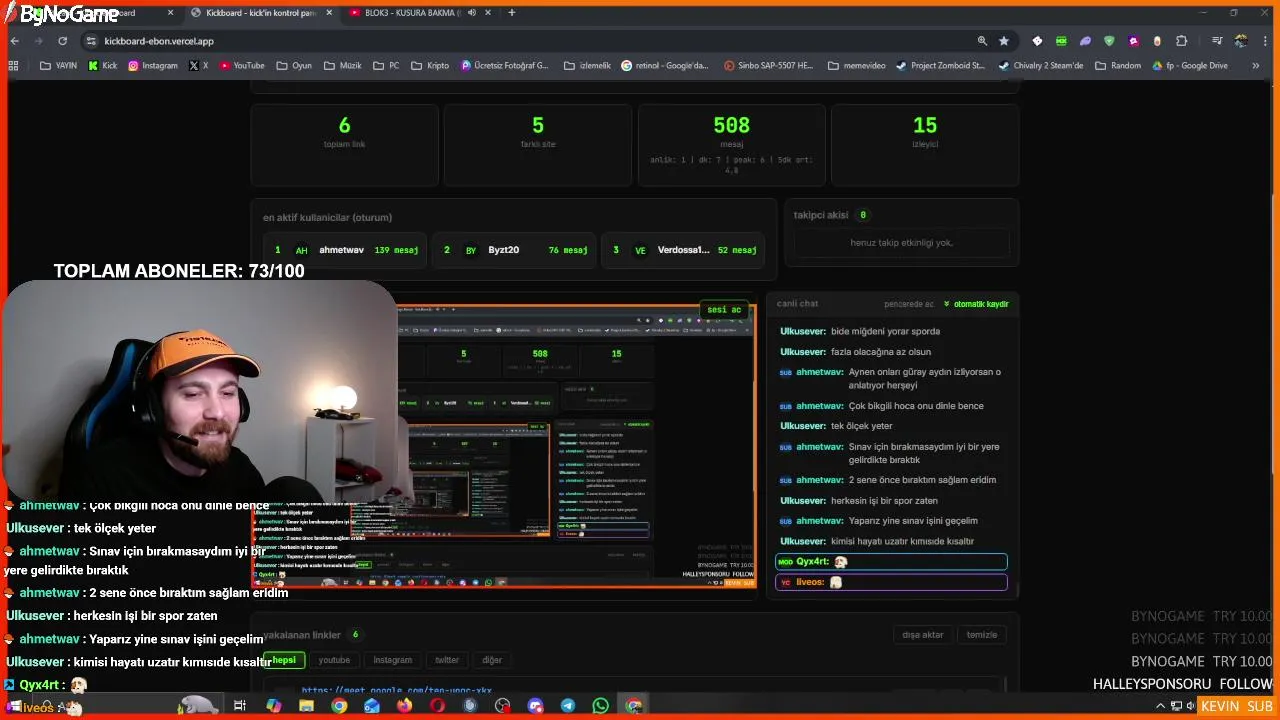The width and height of the screenshot is (1280, 720).
Task: Open Task View on the taskbar
Action: pyautogui.click(x=239, y=706)
